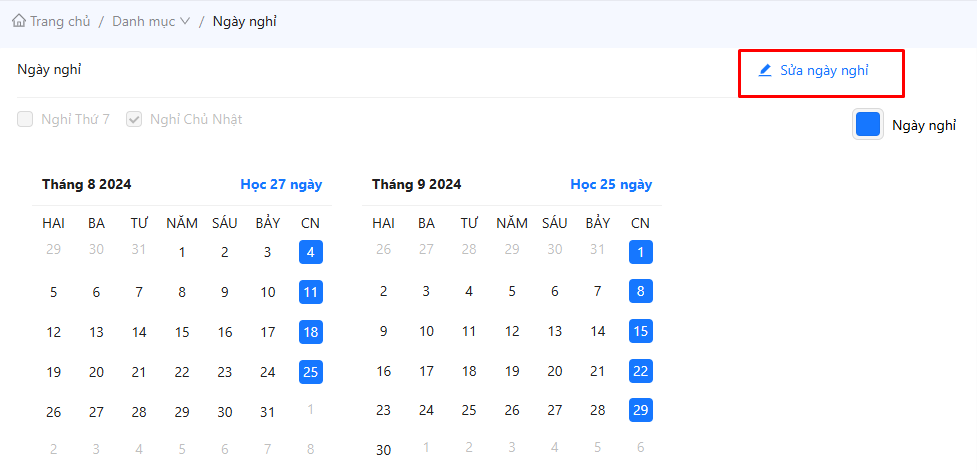977x471 pixels.
Task: Click the Danh mục chevron arrow
Action: [x=185, y=21]
